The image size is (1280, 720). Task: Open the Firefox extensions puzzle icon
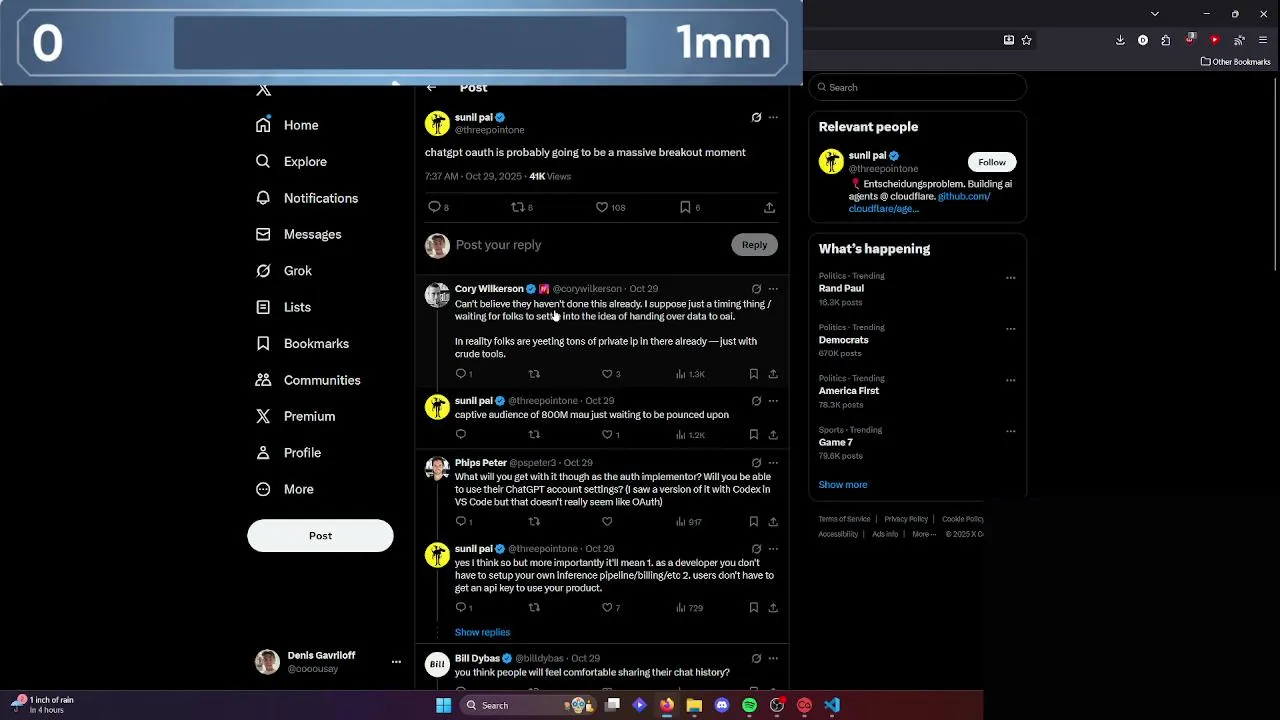click(x=1166, y=40)
